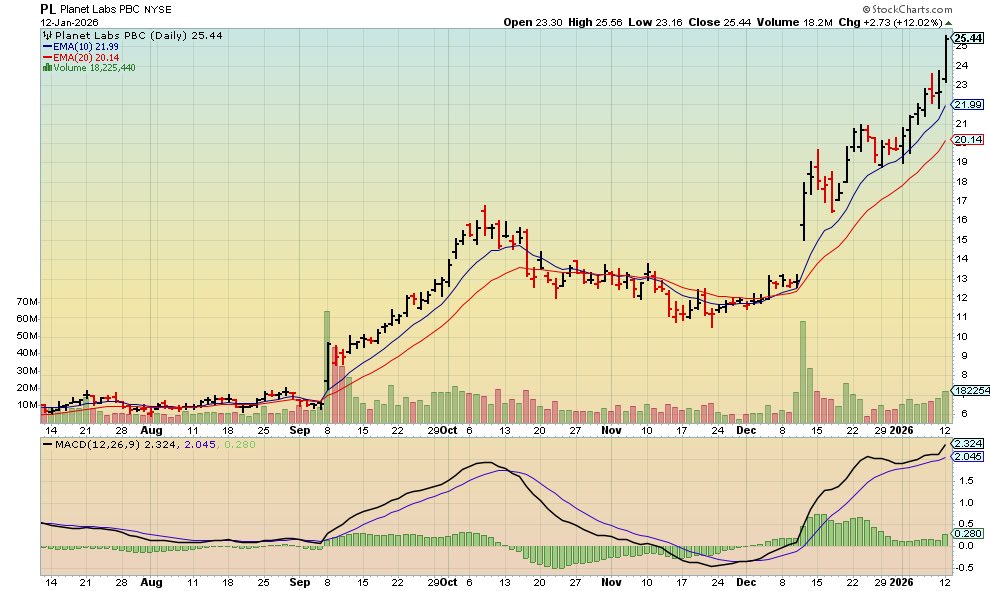Click the Dec label on the price panel date axis
Image resolution: width=990 pixels, height=591 pixels.
746,431
